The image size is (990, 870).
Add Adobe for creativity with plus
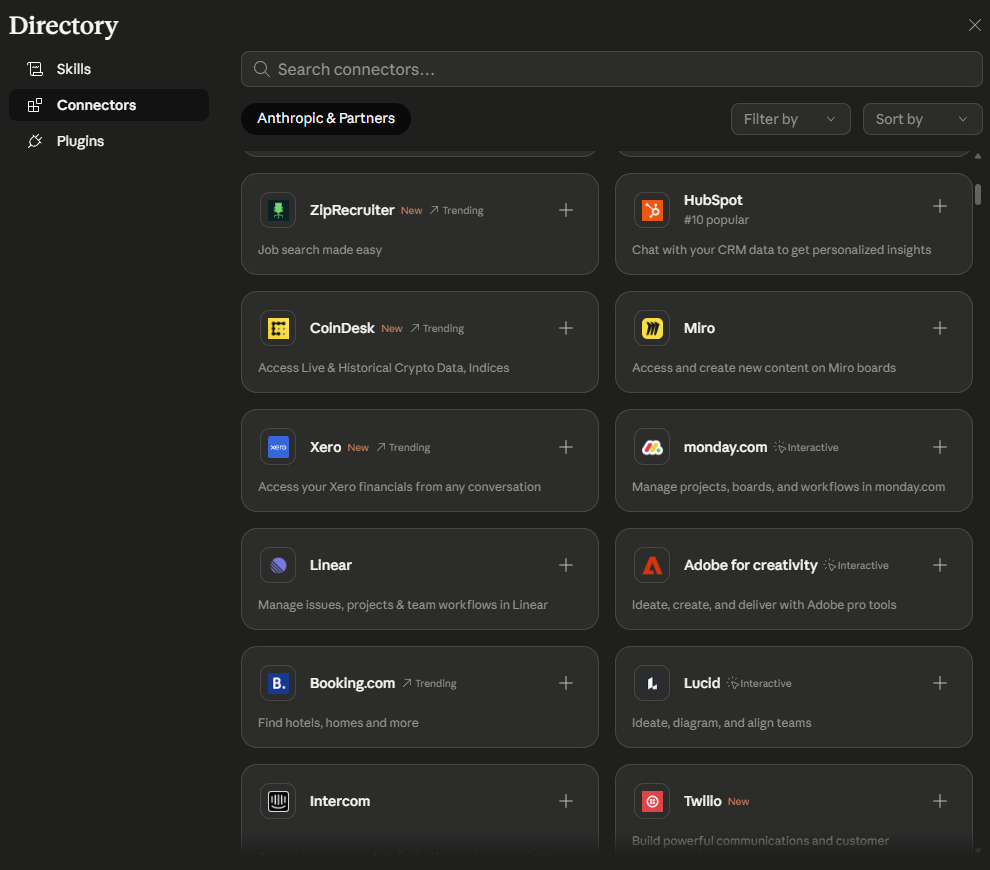click(939, 565)
